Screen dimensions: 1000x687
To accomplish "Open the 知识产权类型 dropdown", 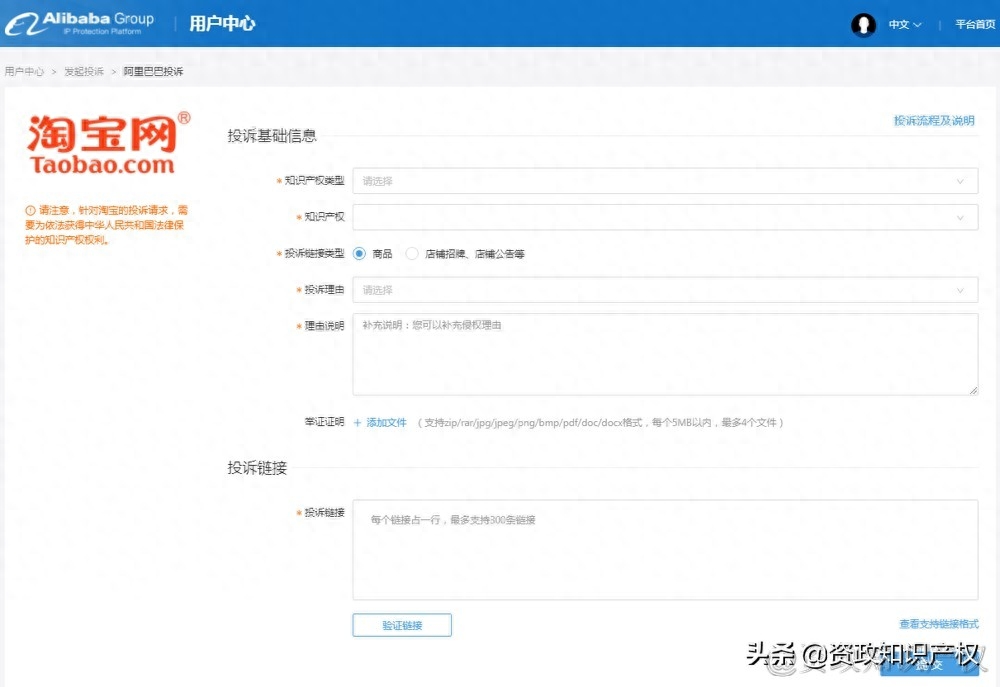I will coord(665,181).
